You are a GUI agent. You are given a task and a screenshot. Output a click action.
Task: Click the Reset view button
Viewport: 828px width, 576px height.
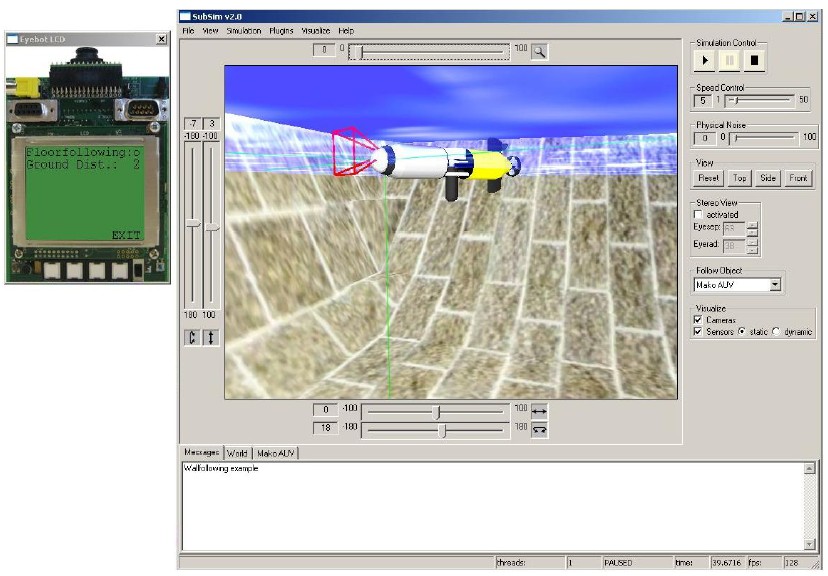[x=708, y=178]
